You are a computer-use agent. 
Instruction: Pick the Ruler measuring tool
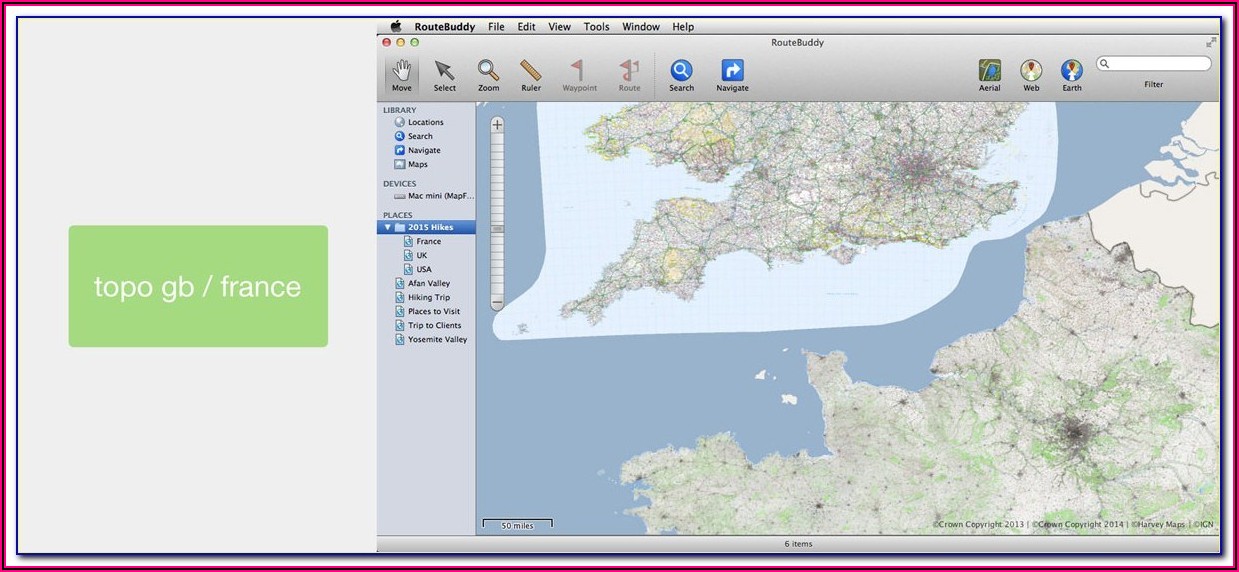click(x=531, y=72)
